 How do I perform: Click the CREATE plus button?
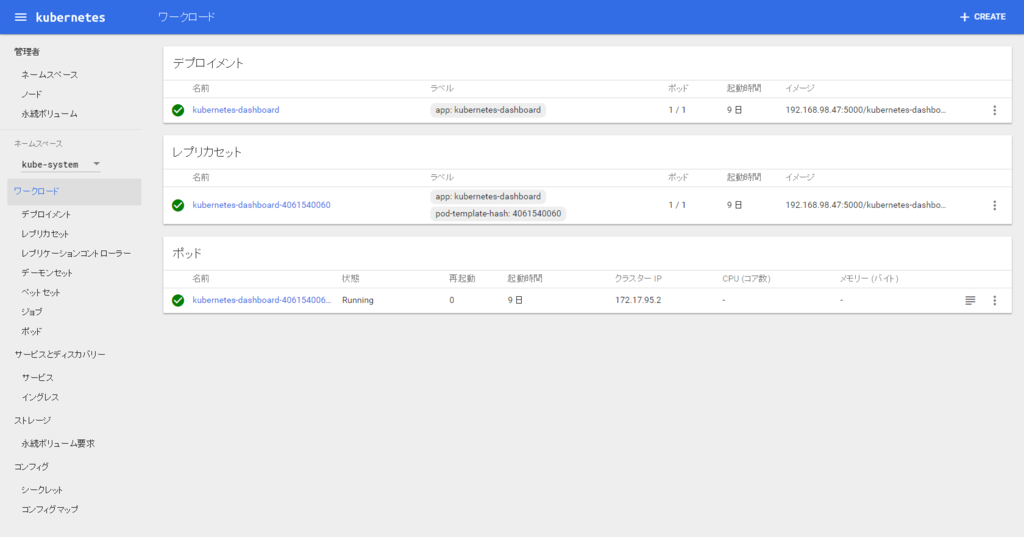(x=982, y=17)
